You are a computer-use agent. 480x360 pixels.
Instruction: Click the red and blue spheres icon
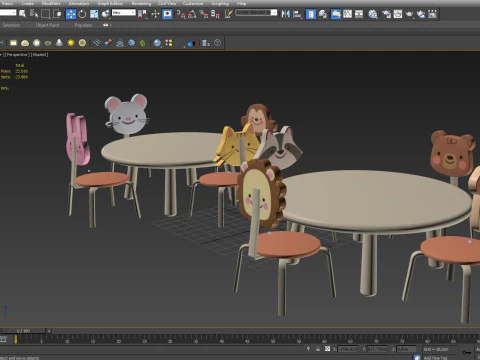coord(108,43)
